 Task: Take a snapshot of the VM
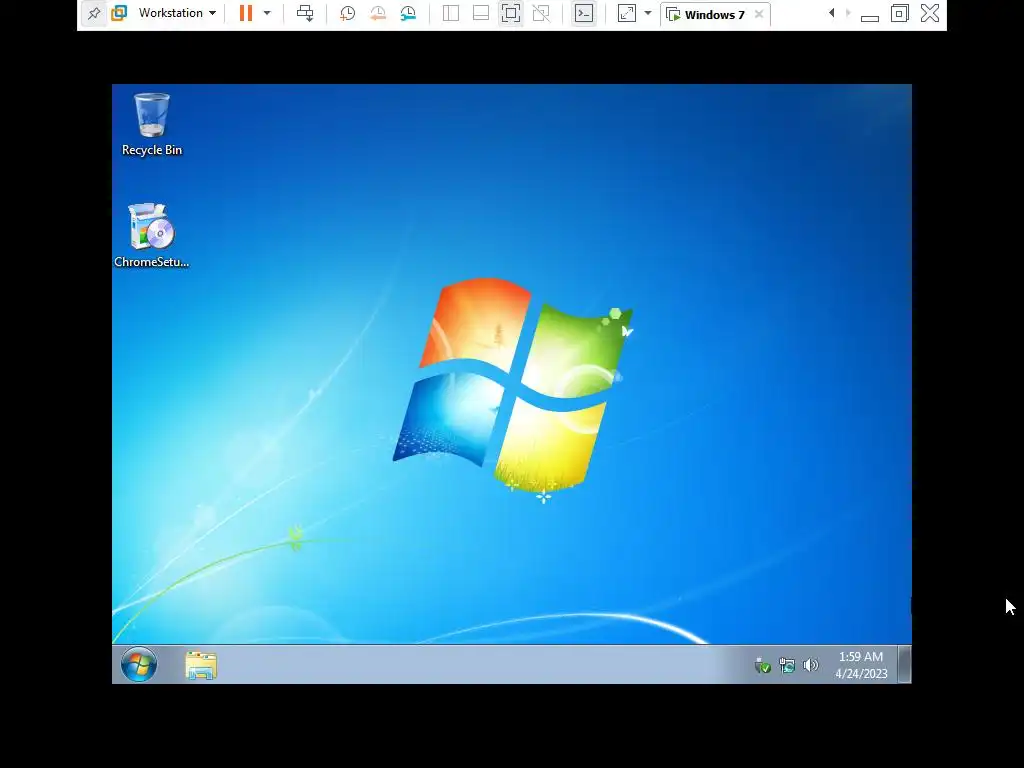point(347,13)
